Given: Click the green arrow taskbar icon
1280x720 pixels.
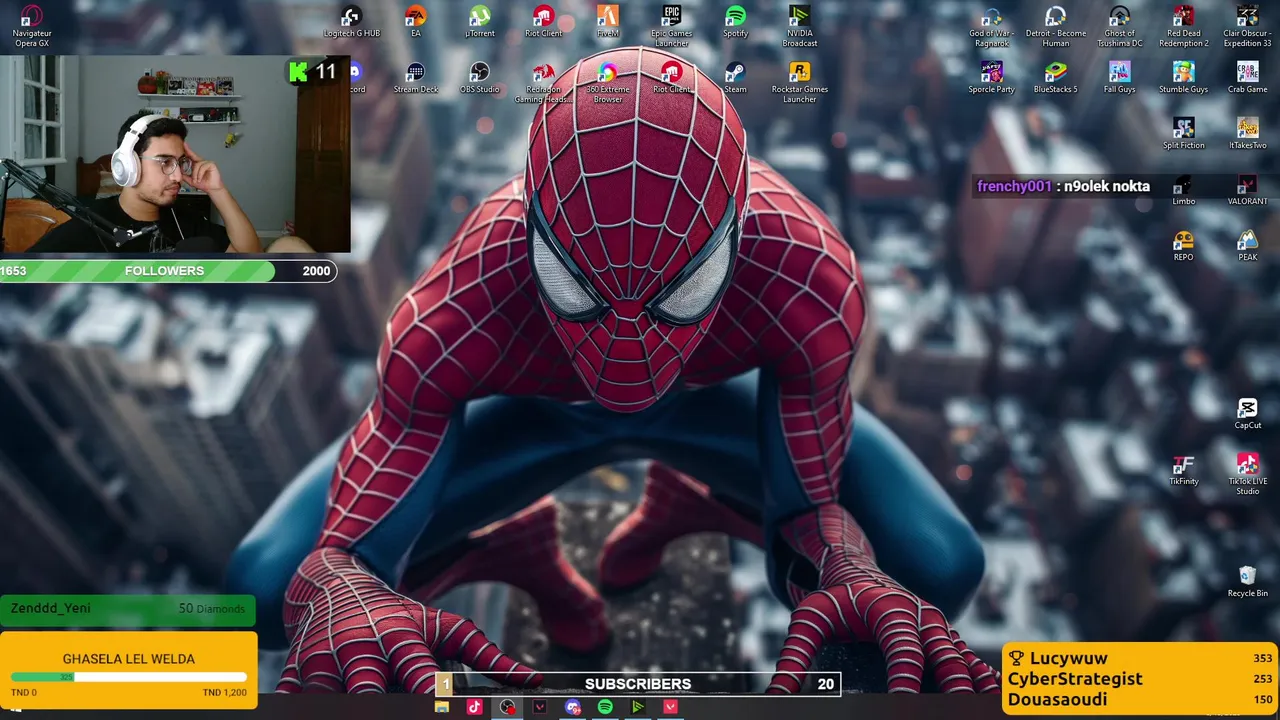Looking at the screenshot, I should point(638,707).
